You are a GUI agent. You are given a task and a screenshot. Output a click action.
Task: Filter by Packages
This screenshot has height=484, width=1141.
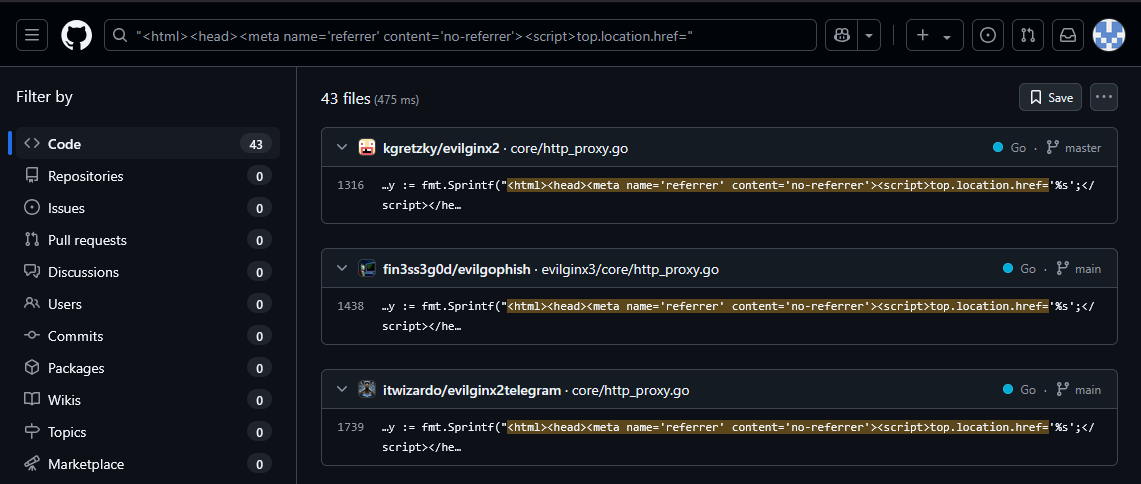148,368
